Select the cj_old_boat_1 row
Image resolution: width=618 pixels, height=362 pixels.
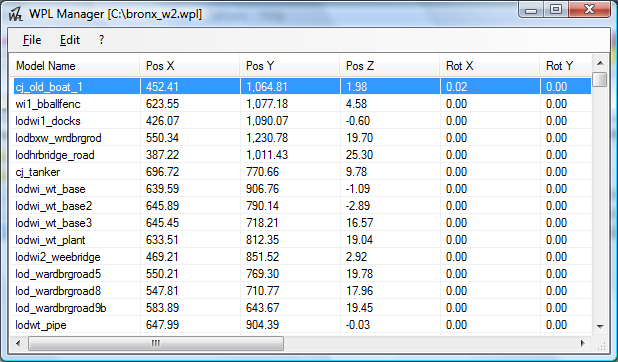302,87
